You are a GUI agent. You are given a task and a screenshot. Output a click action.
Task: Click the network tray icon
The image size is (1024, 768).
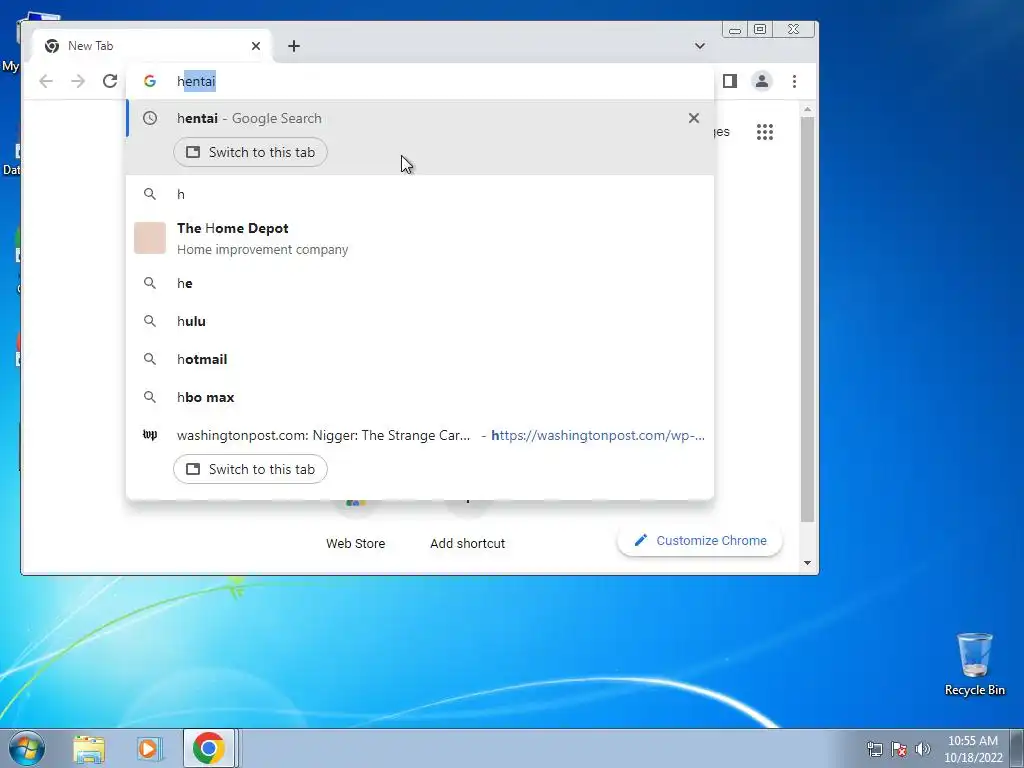coord(874,749)
